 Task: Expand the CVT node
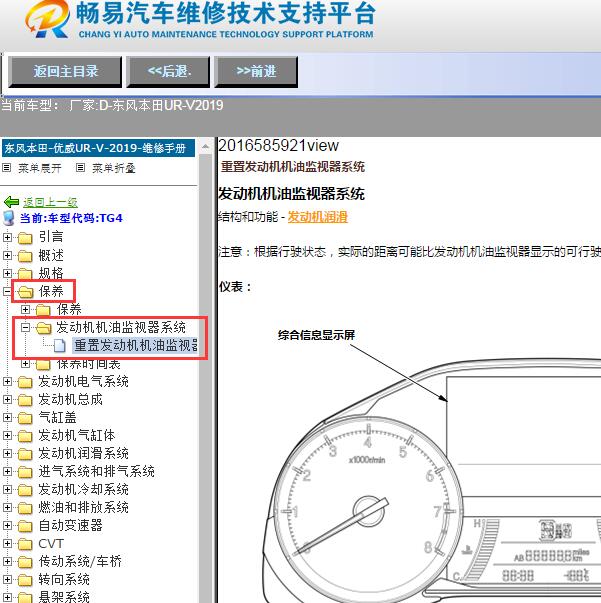[7, 544]
